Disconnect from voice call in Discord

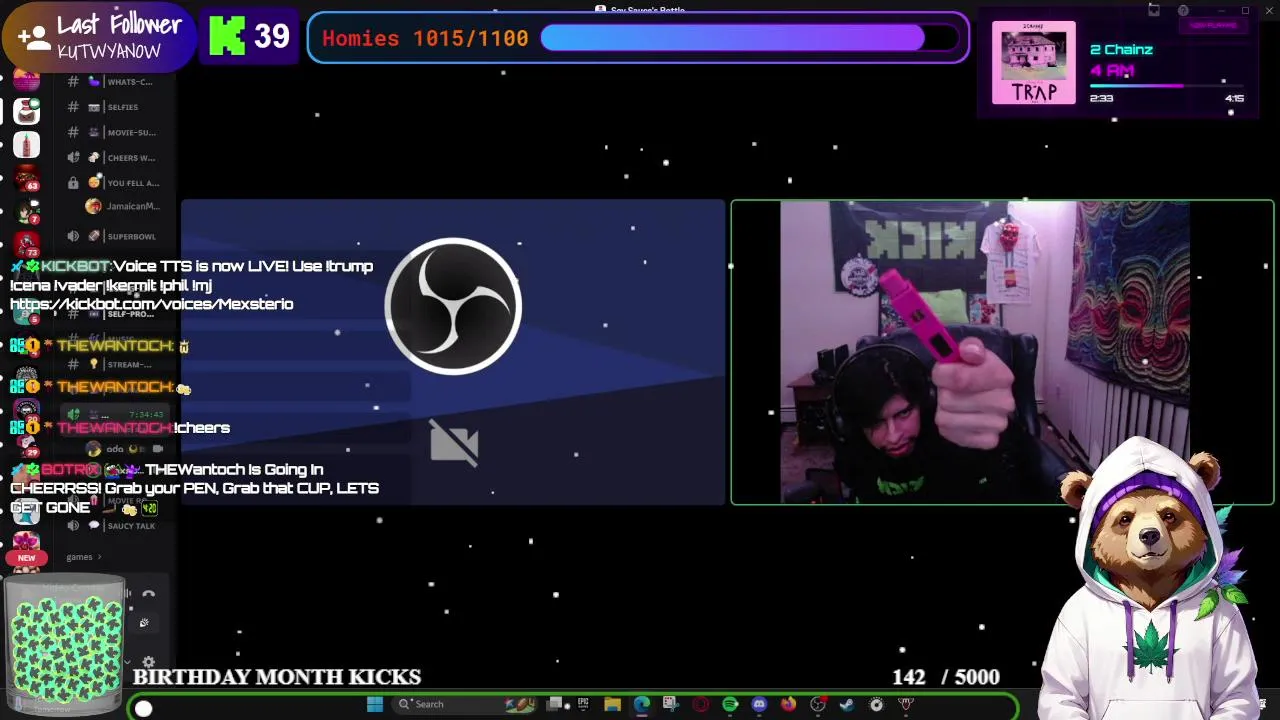tap(149, 594)
